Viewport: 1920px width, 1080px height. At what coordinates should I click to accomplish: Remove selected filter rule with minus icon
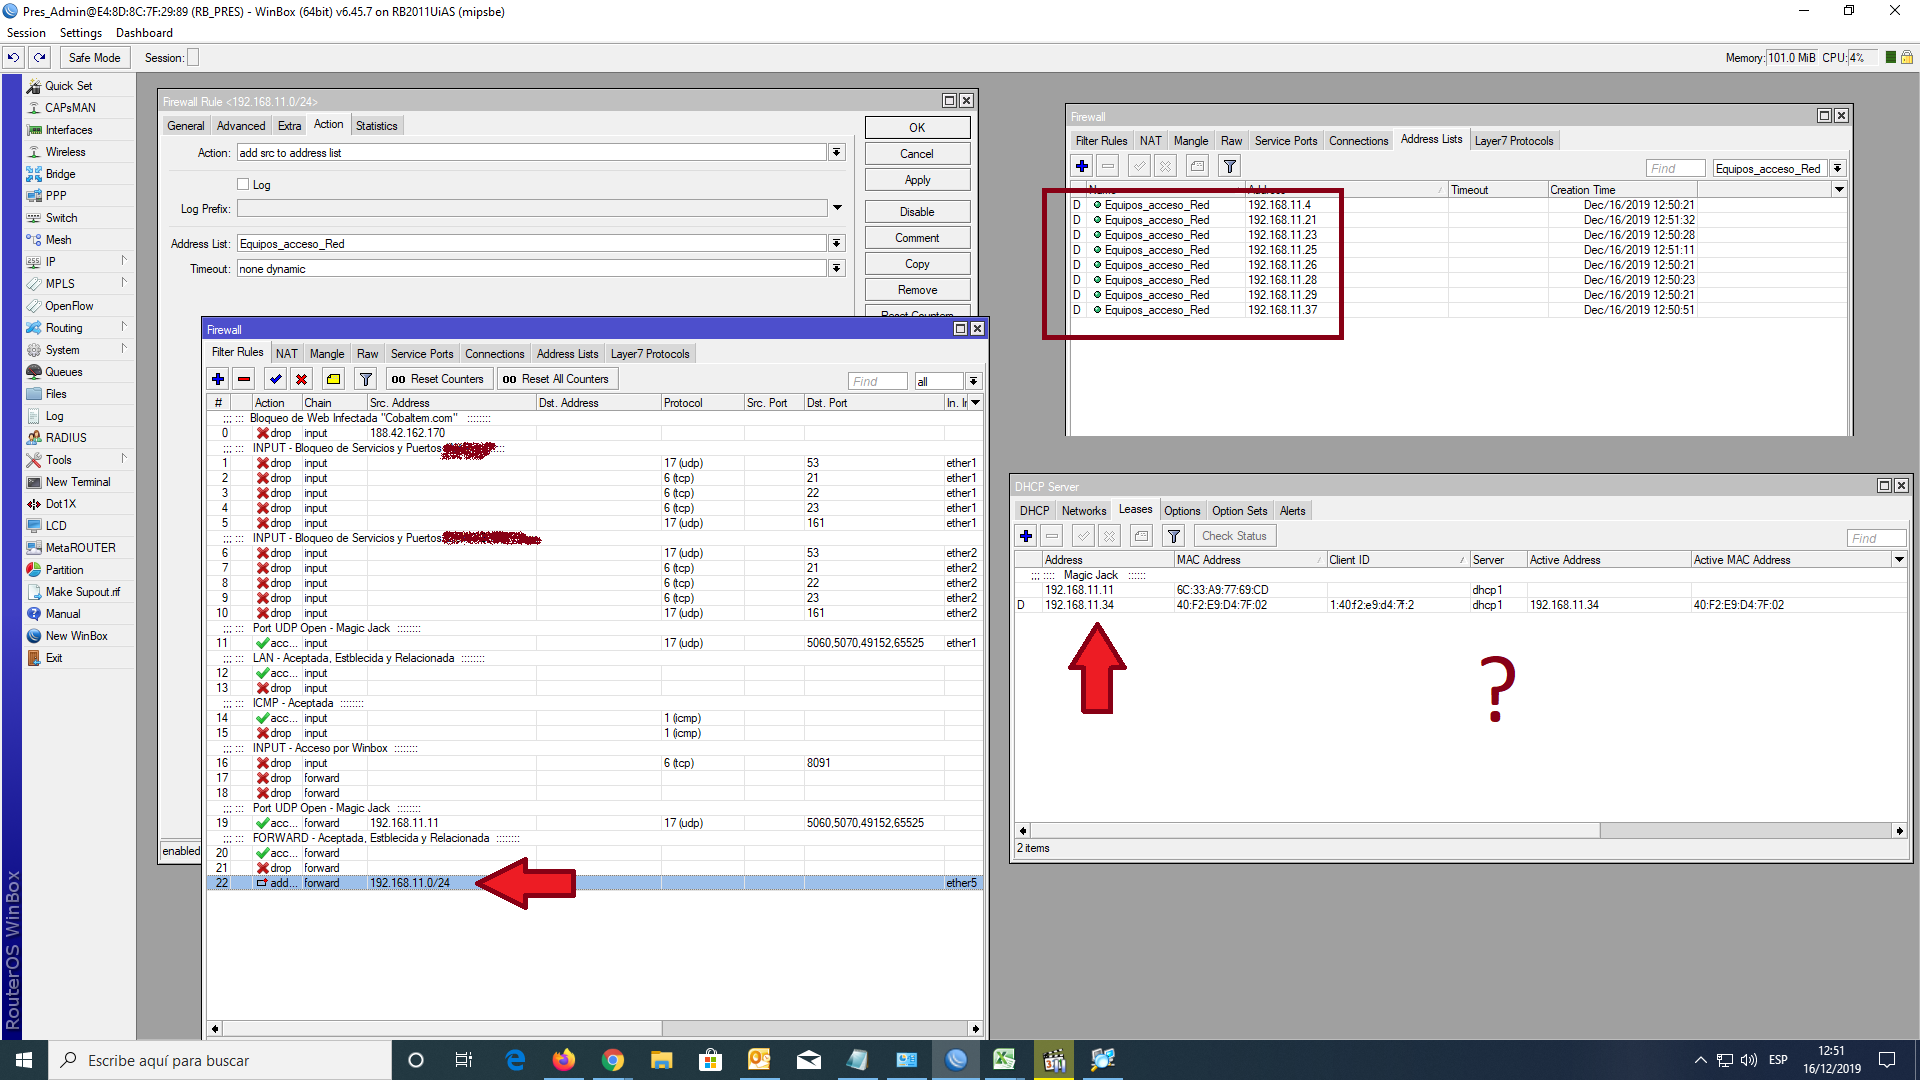pos(244,379)
